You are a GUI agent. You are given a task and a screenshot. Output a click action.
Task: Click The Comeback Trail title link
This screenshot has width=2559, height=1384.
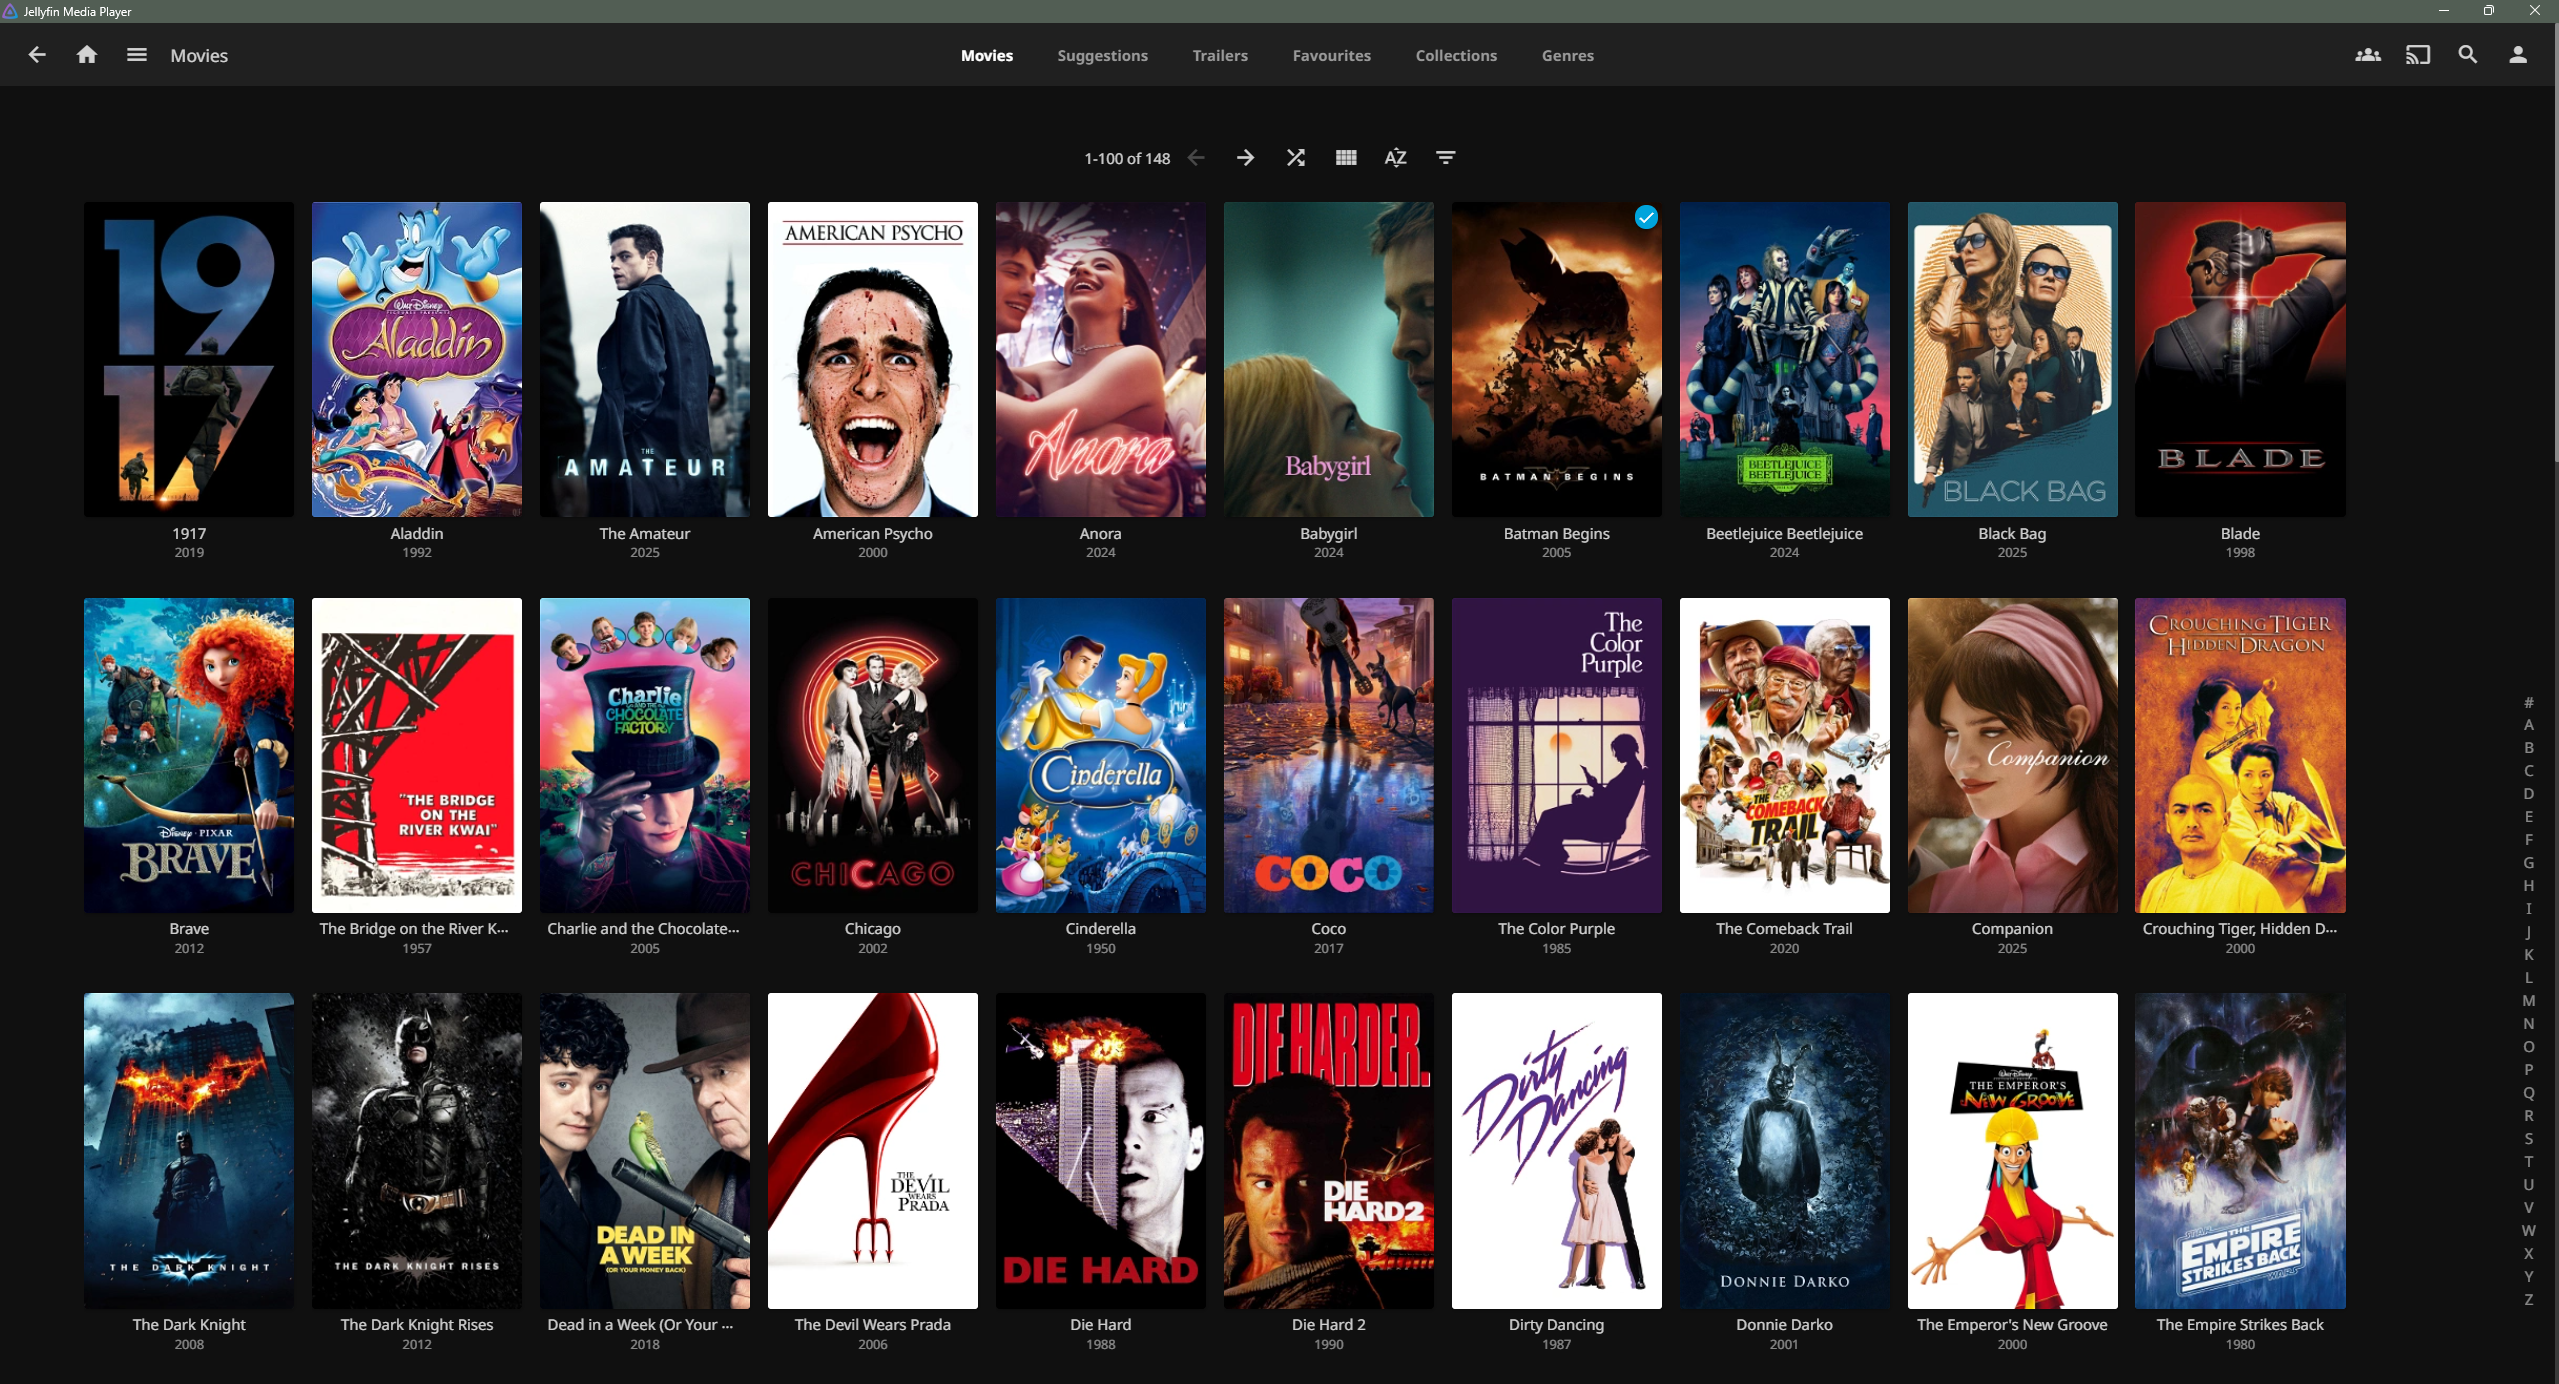1784,928
